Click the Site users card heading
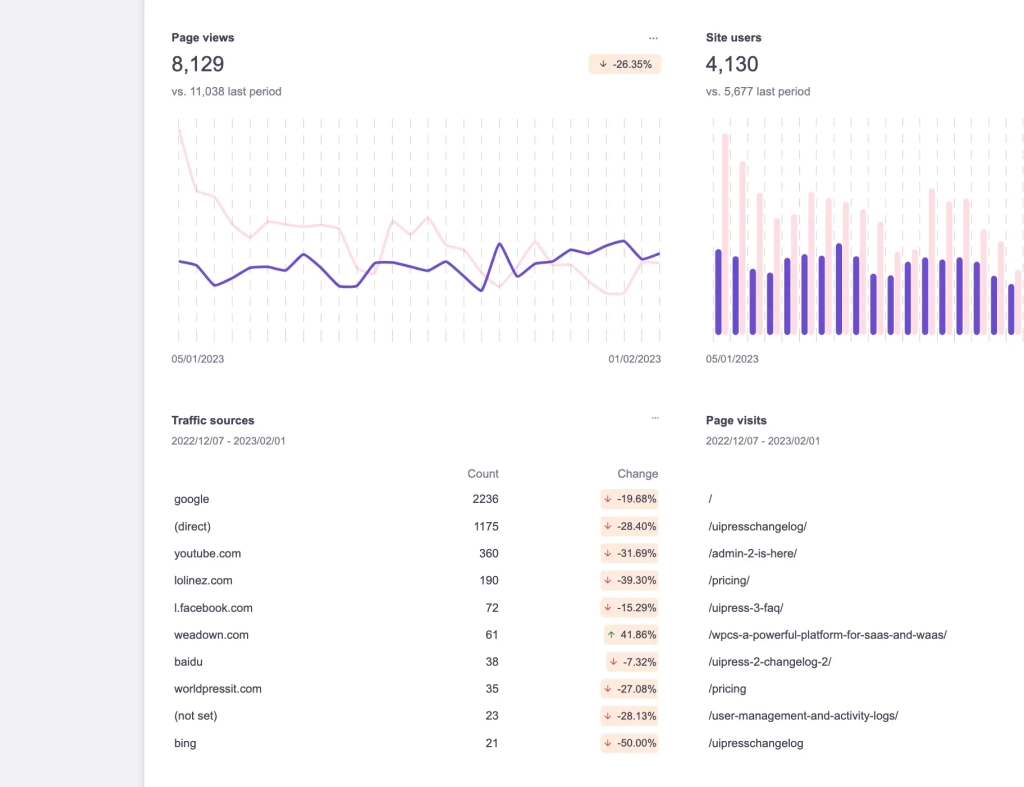Viewport: 1024px width, 787px height. coord(733,38)
